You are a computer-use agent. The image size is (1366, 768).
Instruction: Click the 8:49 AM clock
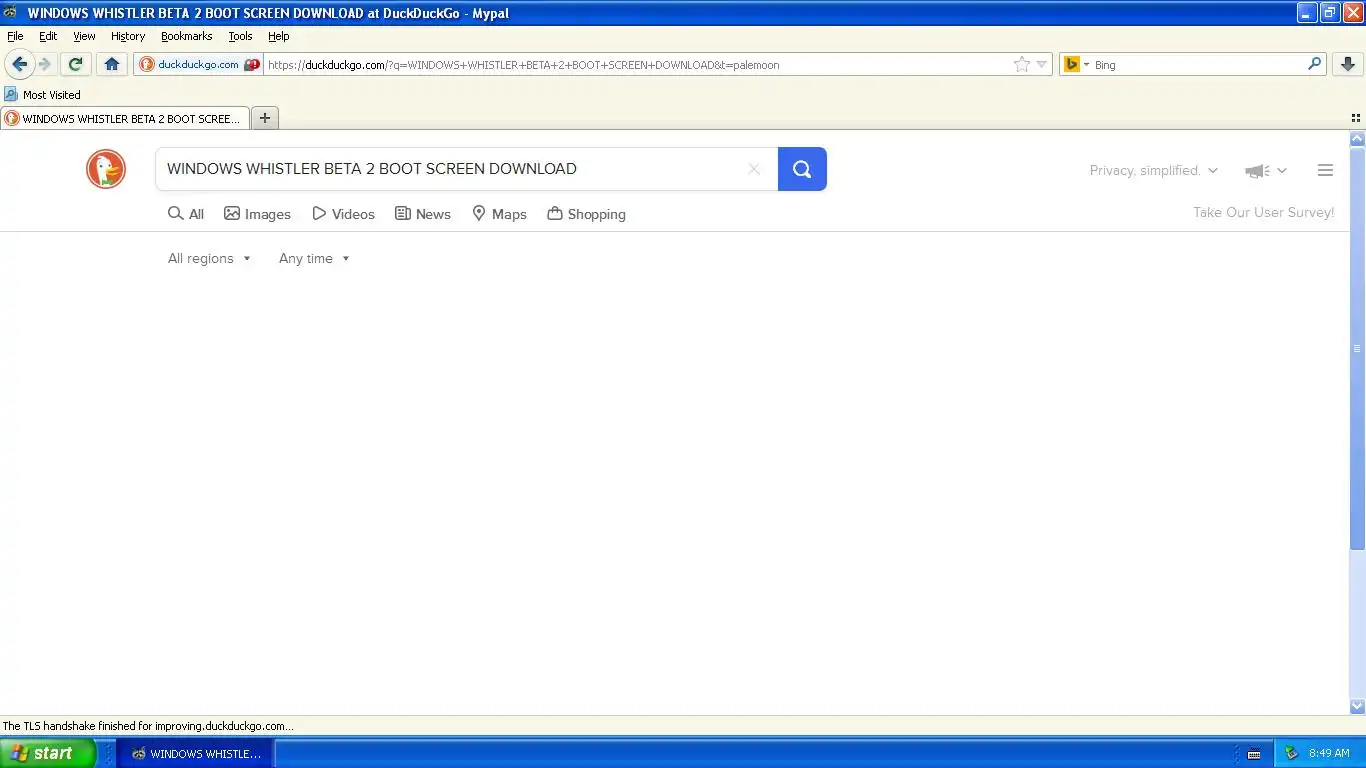tap(1329, 754)
